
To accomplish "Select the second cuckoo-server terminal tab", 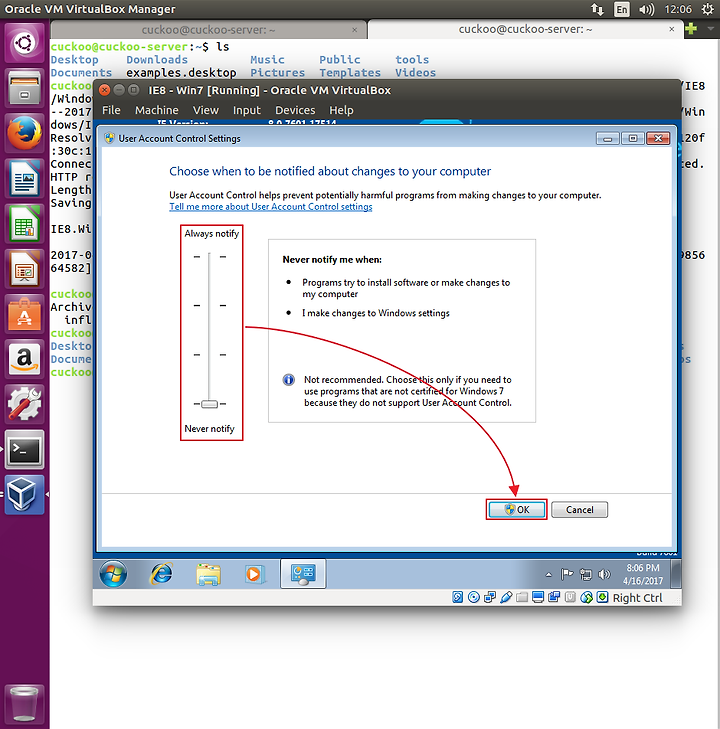I will [525, 29].
